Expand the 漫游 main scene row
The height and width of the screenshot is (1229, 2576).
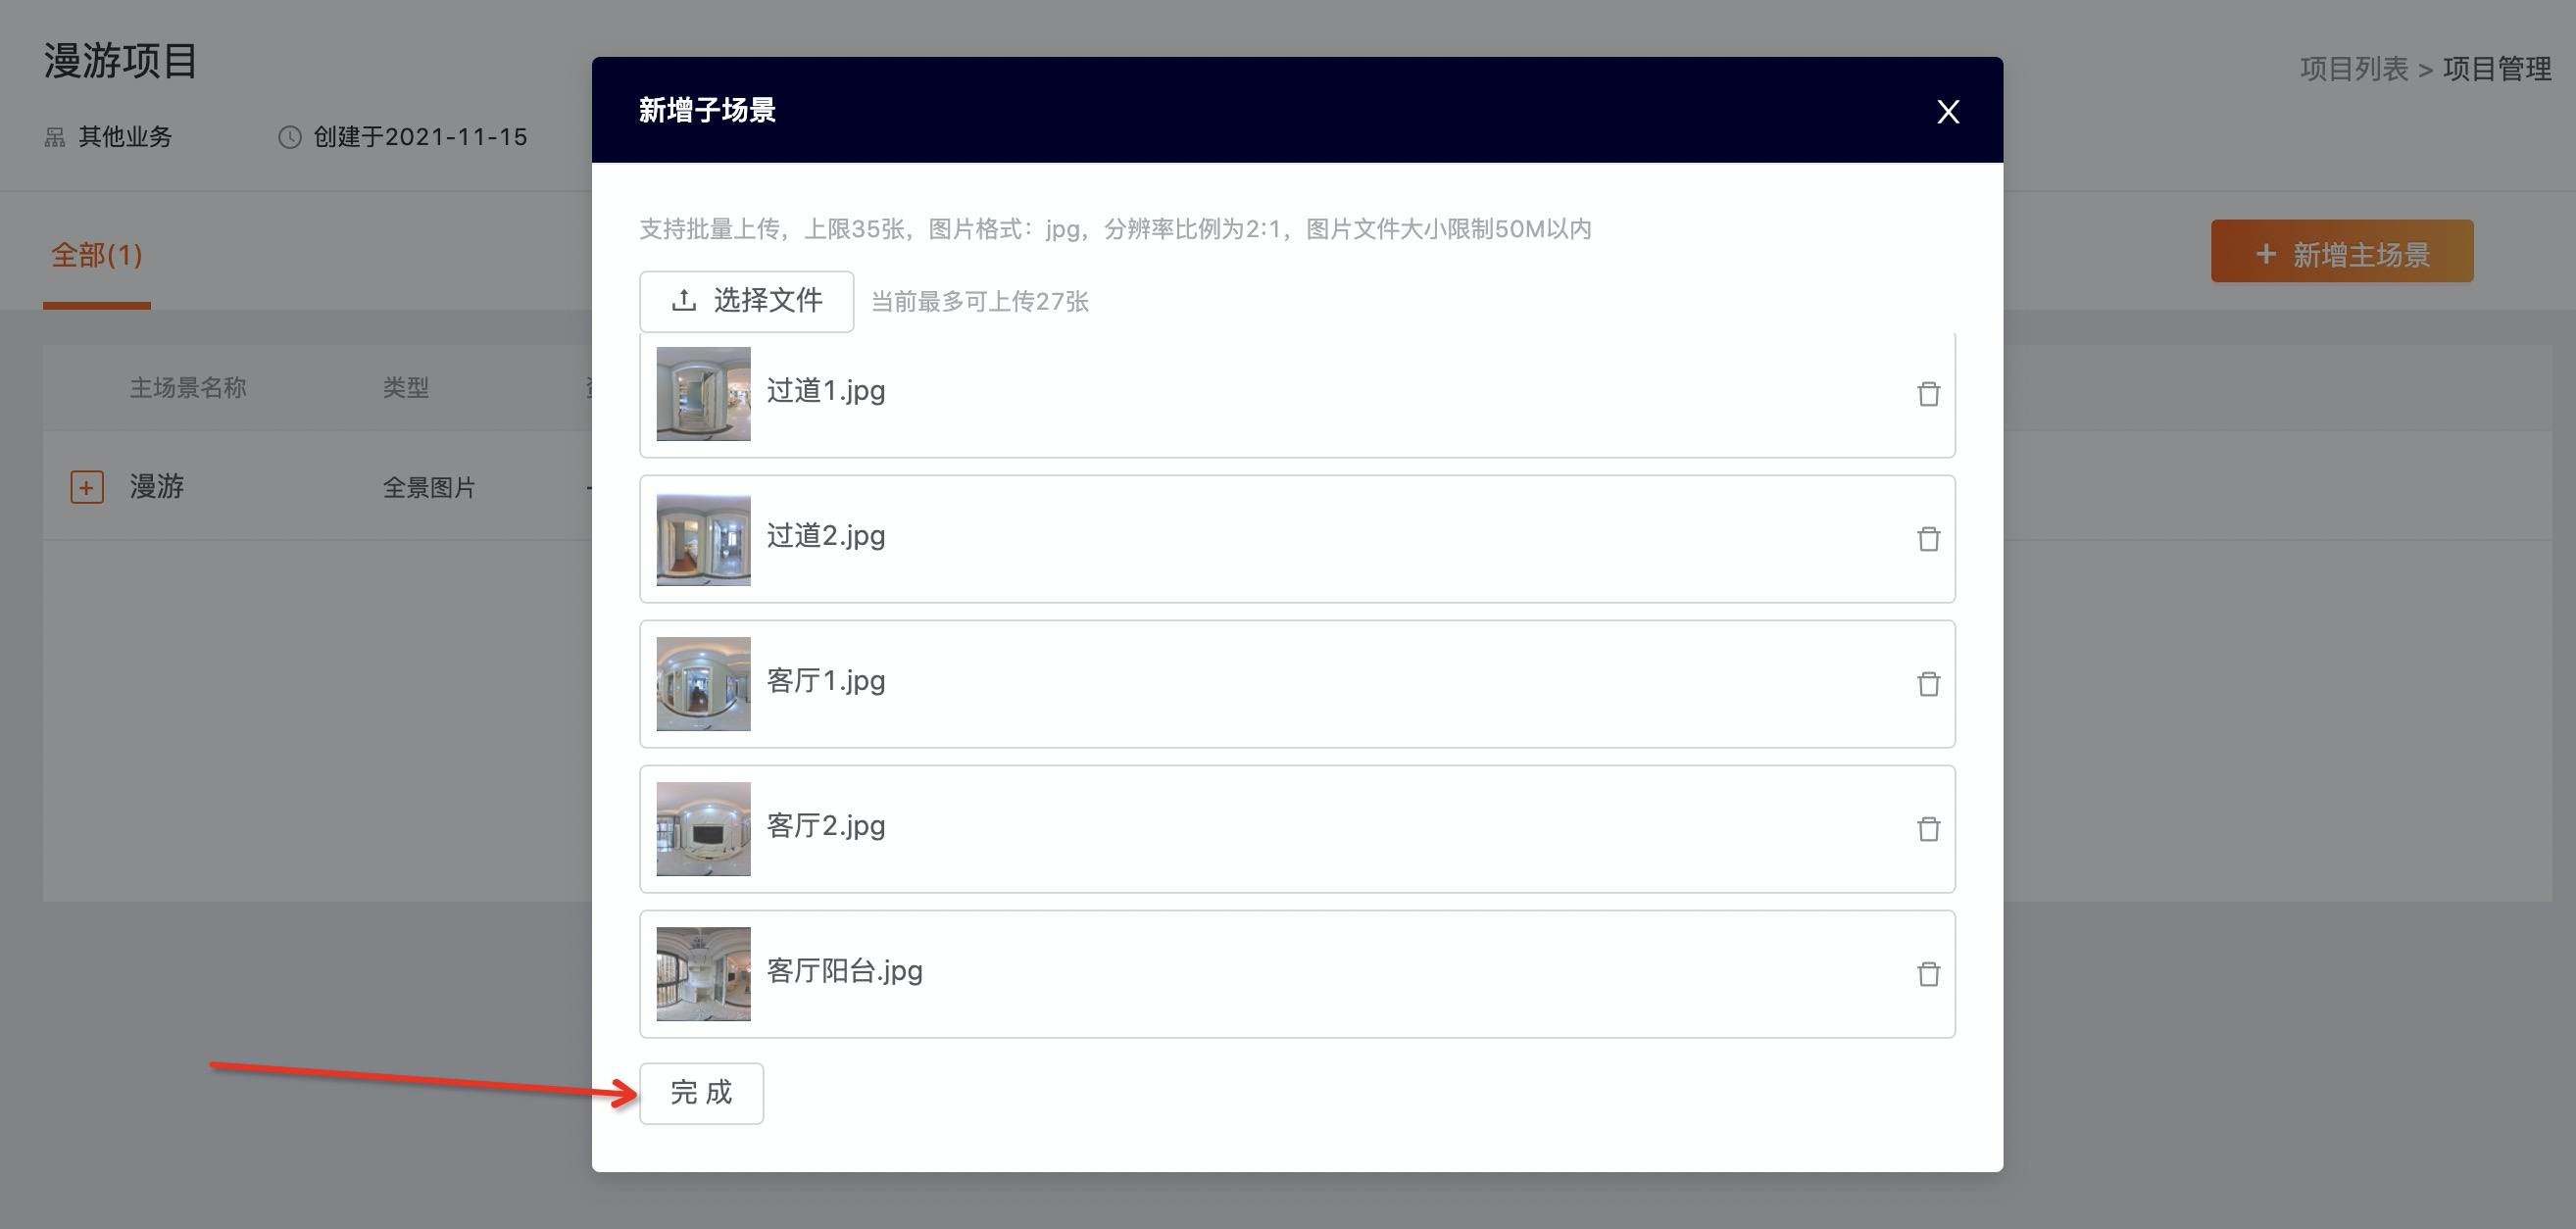coord(87,487)
